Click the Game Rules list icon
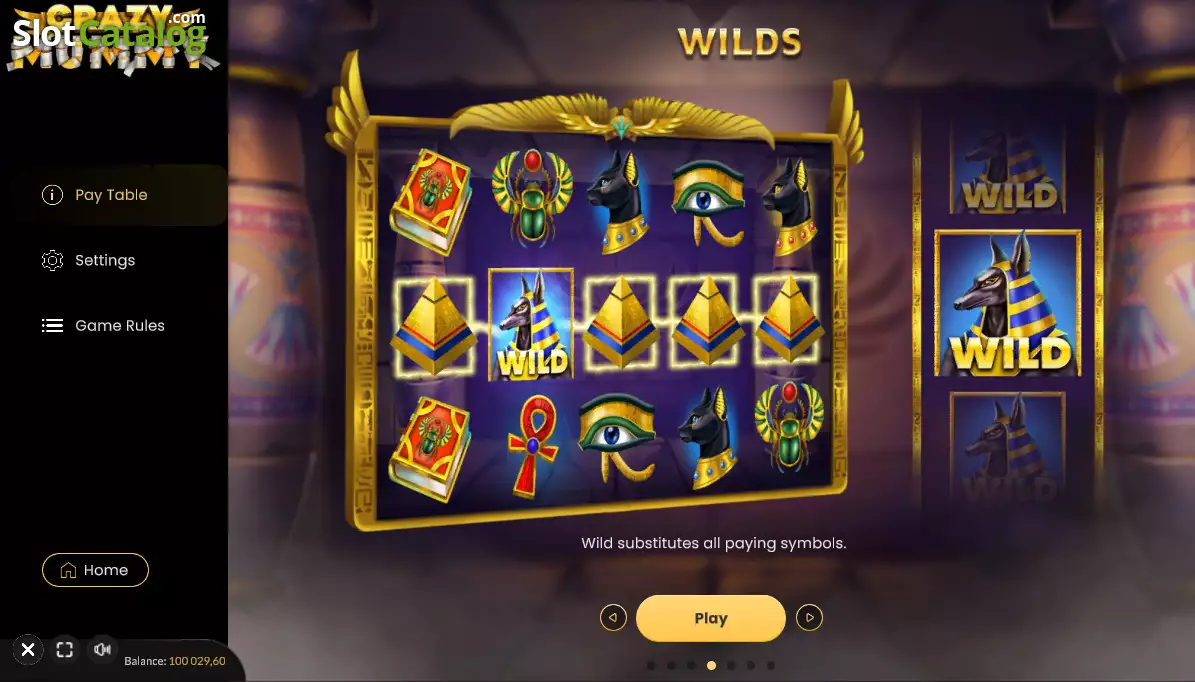Viewport: 1195px width, 682px height. (x=52, y=325)
